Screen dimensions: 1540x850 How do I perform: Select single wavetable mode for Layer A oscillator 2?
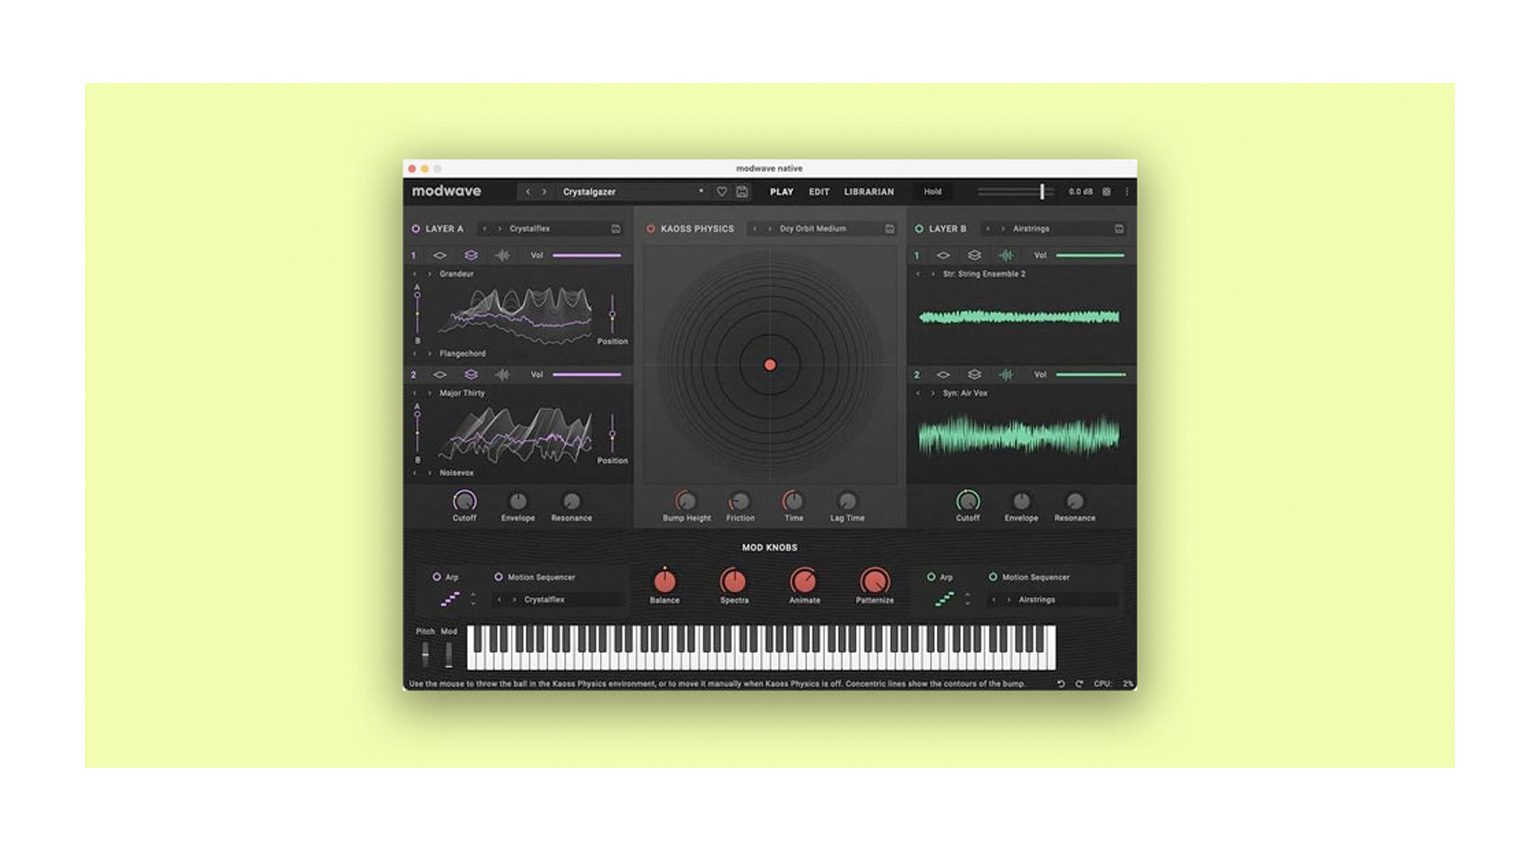(x=439, y=375)
